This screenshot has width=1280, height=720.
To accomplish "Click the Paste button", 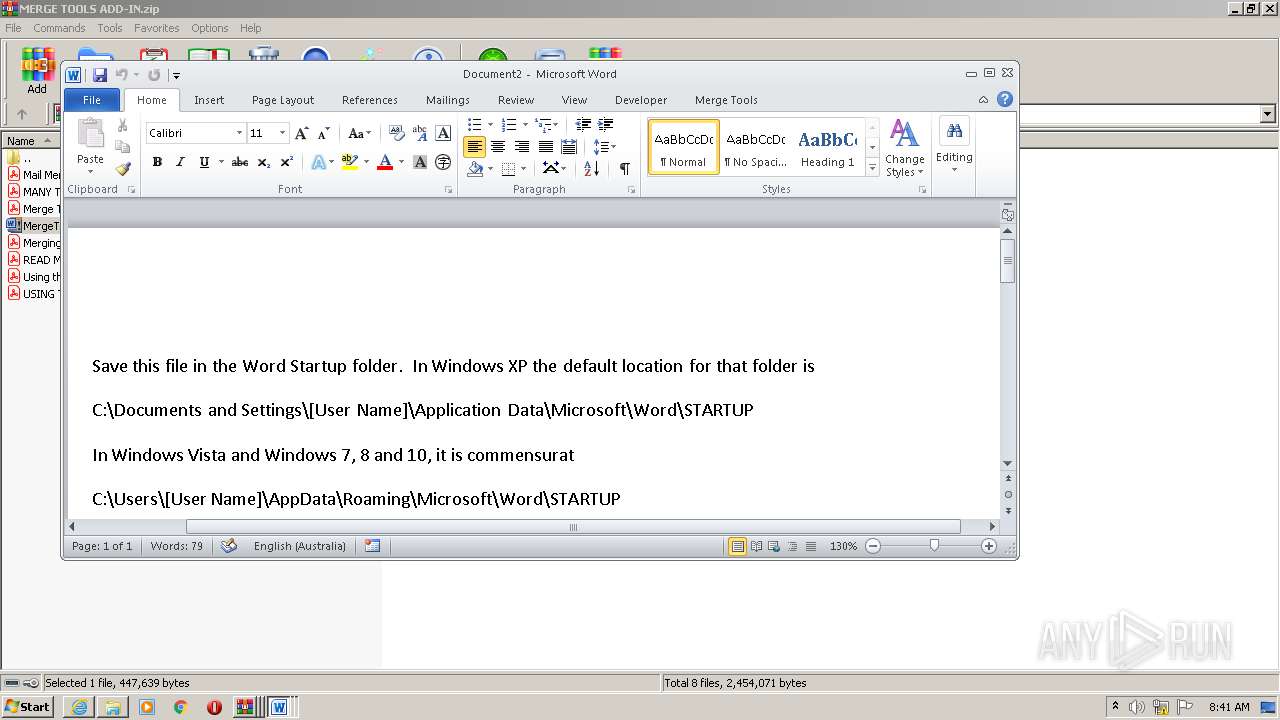I will [x=90, y=145].
